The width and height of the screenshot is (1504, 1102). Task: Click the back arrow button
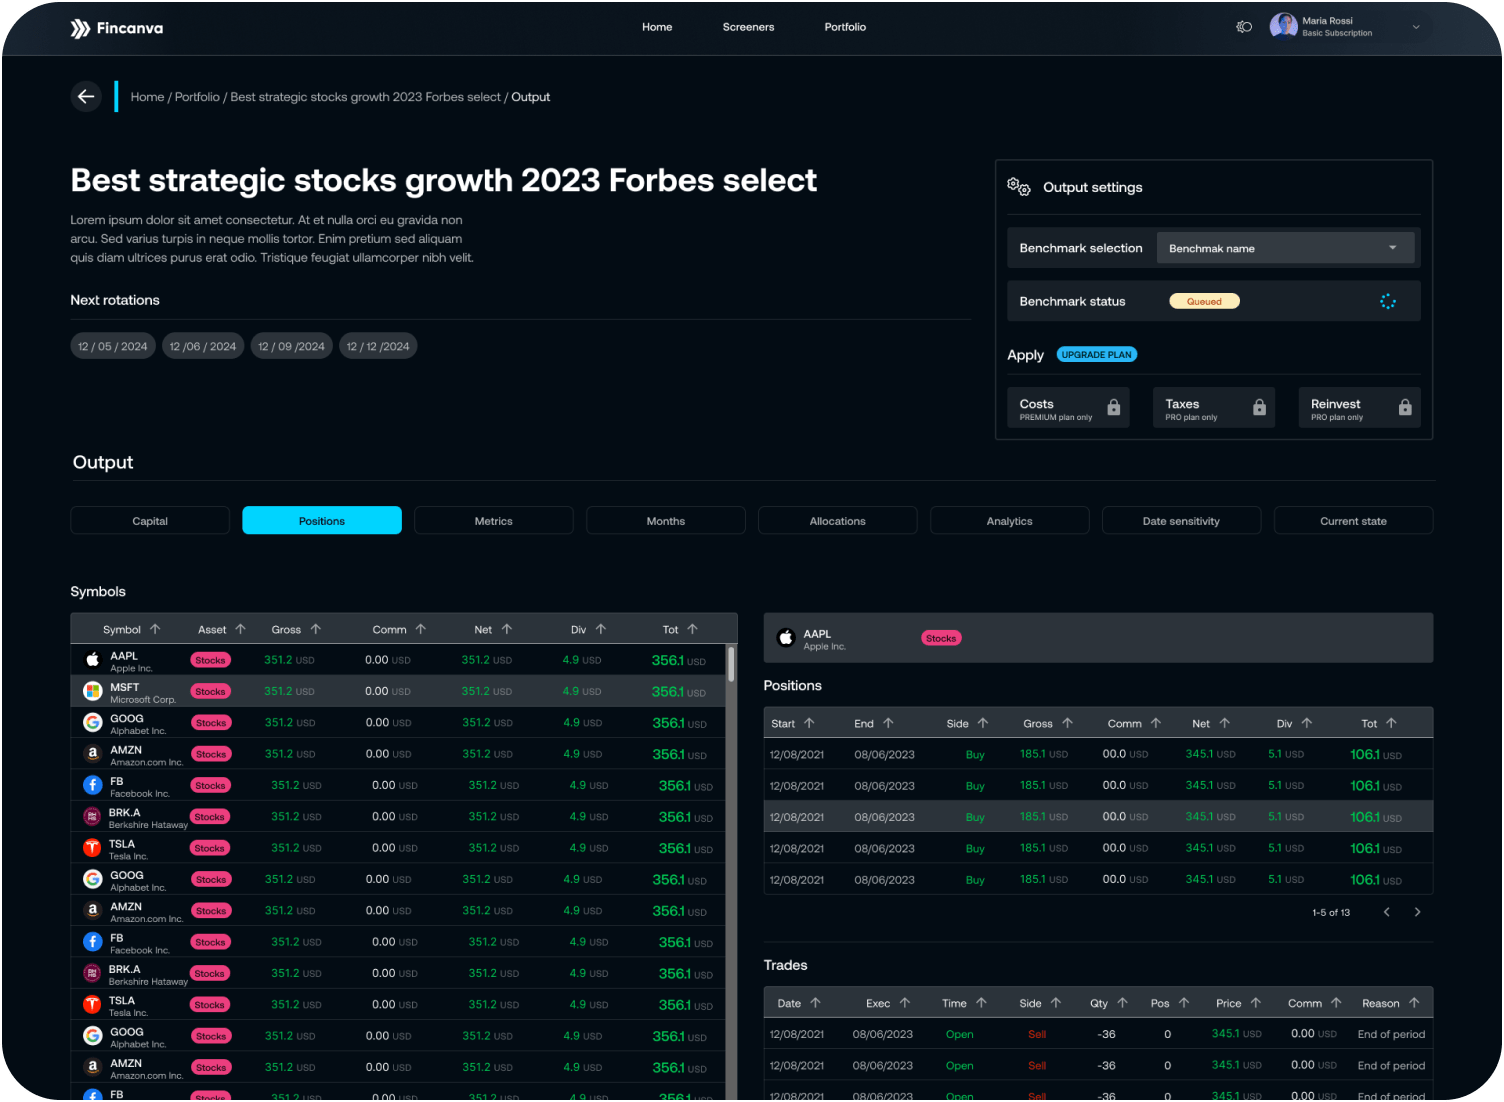pos(86,97)
